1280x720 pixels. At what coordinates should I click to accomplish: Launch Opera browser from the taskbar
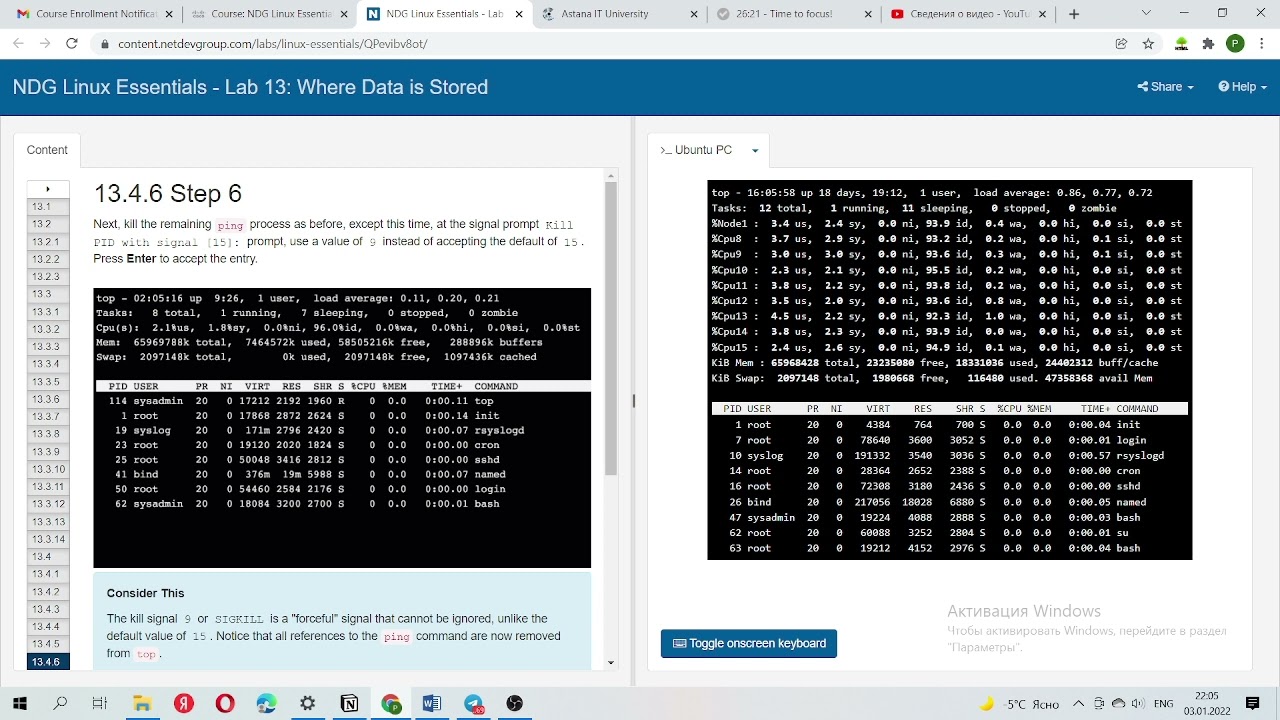tap(225, 703)
